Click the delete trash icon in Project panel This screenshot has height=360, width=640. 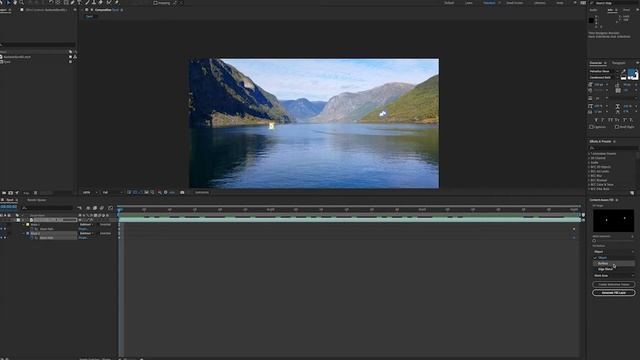[36, 193]
